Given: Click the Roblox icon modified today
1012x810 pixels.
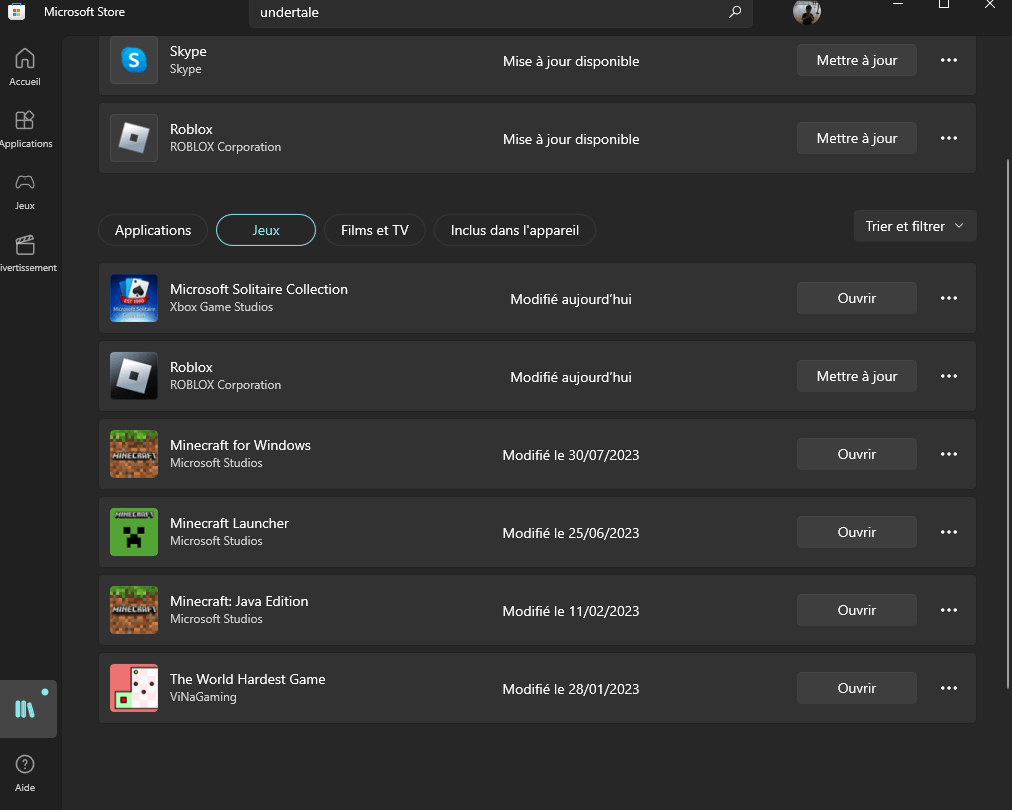Looking at the screenshot, I should (134, 376).
